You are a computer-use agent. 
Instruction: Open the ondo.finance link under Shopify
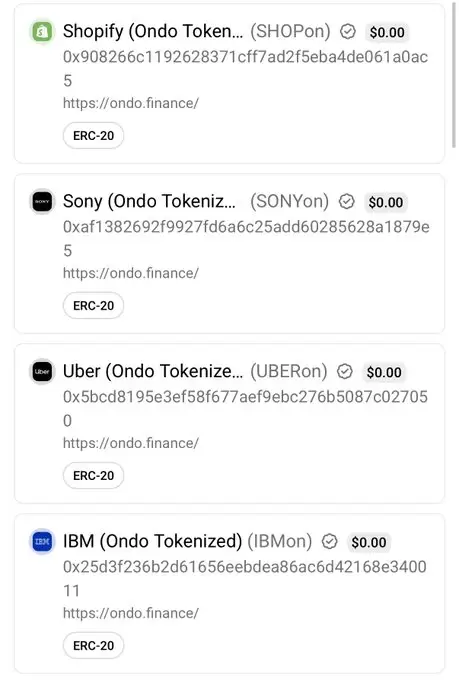click(x=131, y=103)
